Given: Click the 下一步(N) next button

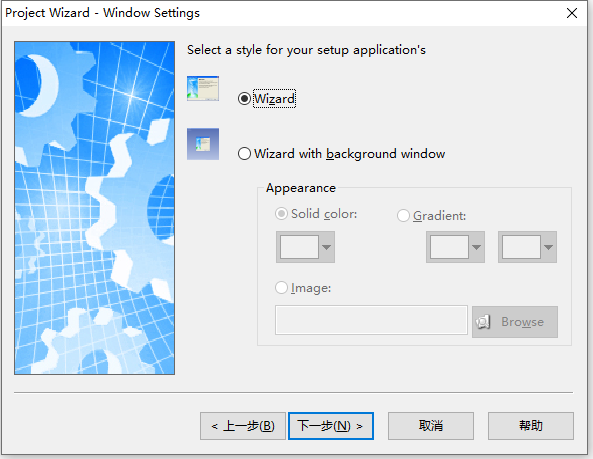Looking at the screenshot, I should 331,426.
